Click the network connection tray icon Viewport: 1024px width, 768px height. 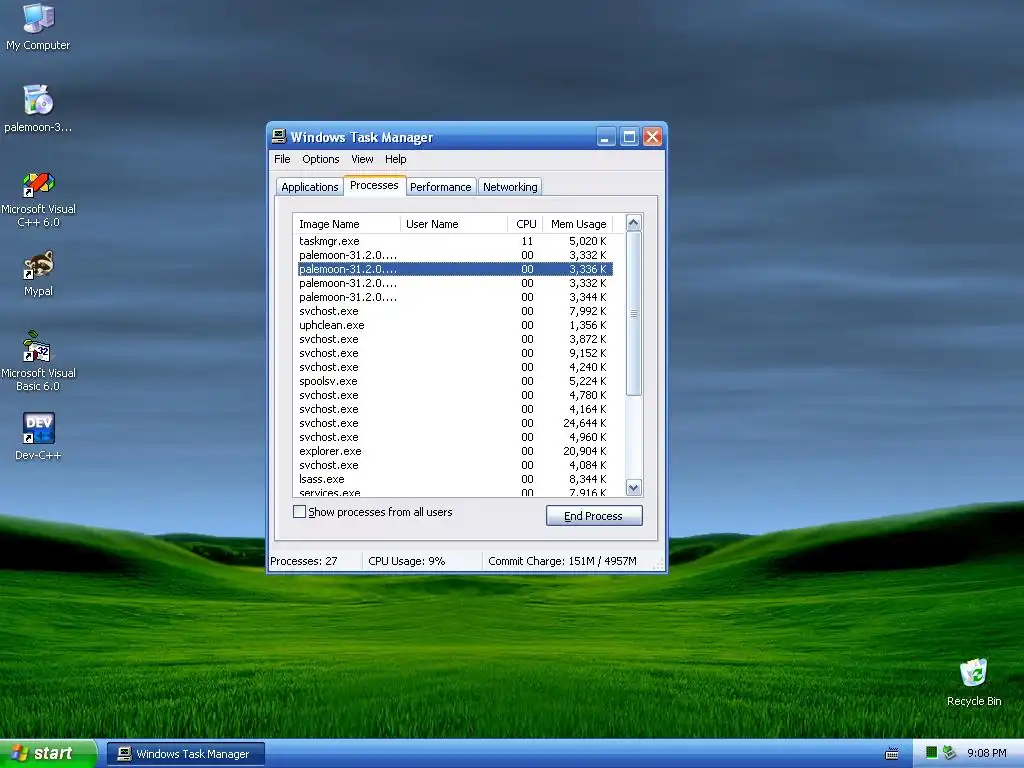click(x=949, y=753)
